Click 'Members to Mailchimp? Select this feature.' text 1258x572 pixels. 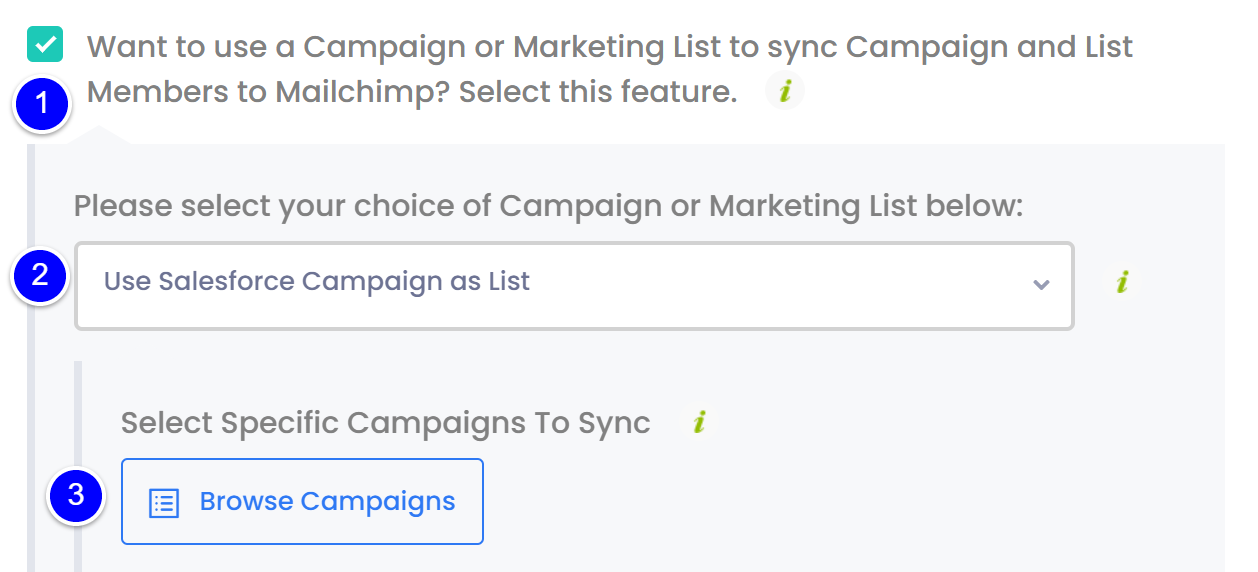click(x=412, y=92)
